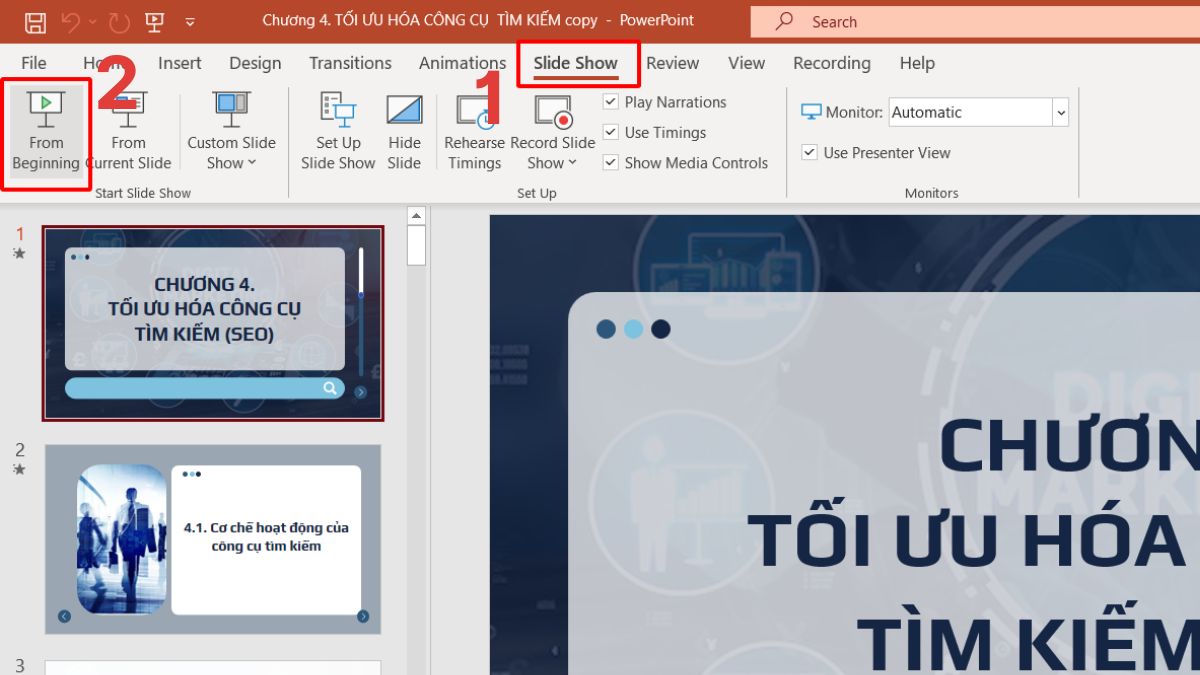1200x675 pixels.
Task: Open Custom Slide Show menu
Action: coord(231,132)
